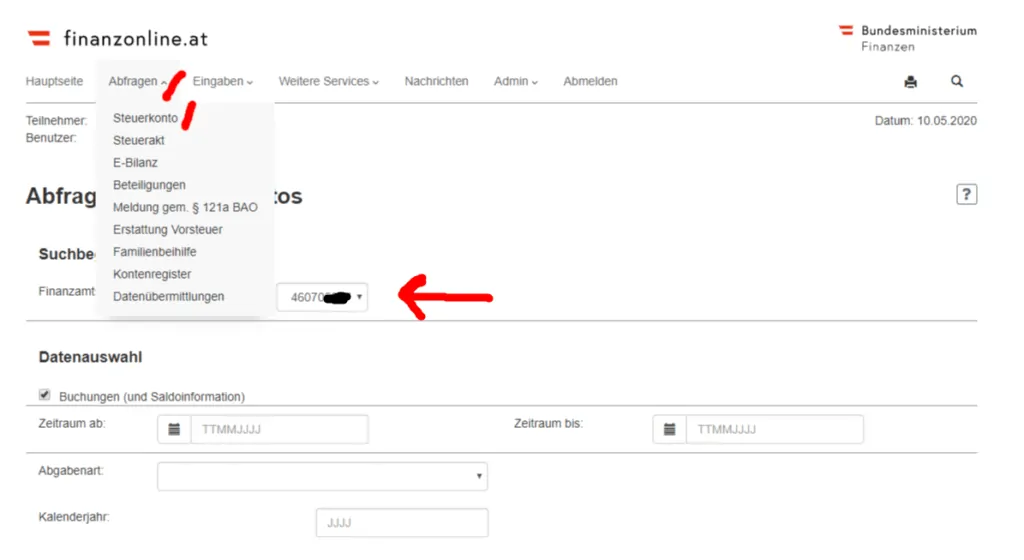Open the Finanzamt number dropdown
Viewport: 1024px width, 560px height.
tap(321, 297)
